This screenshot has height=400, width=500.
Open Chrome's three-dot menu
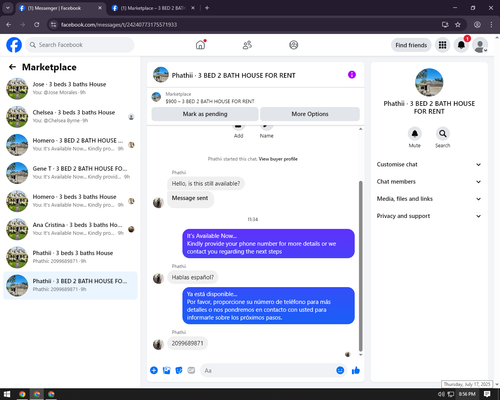491,25
